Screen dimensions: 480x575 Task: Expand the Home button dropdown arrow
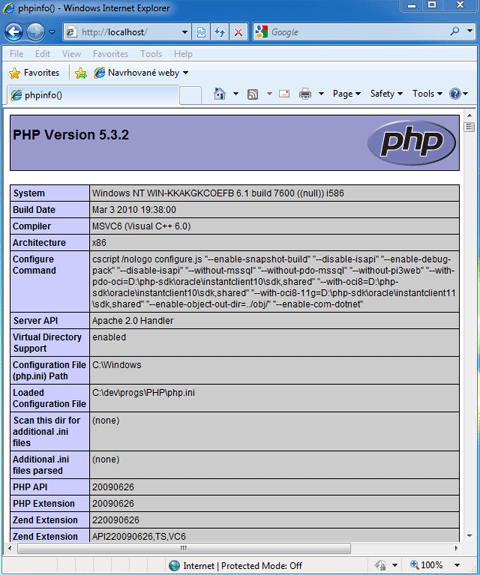pos(236,94)
